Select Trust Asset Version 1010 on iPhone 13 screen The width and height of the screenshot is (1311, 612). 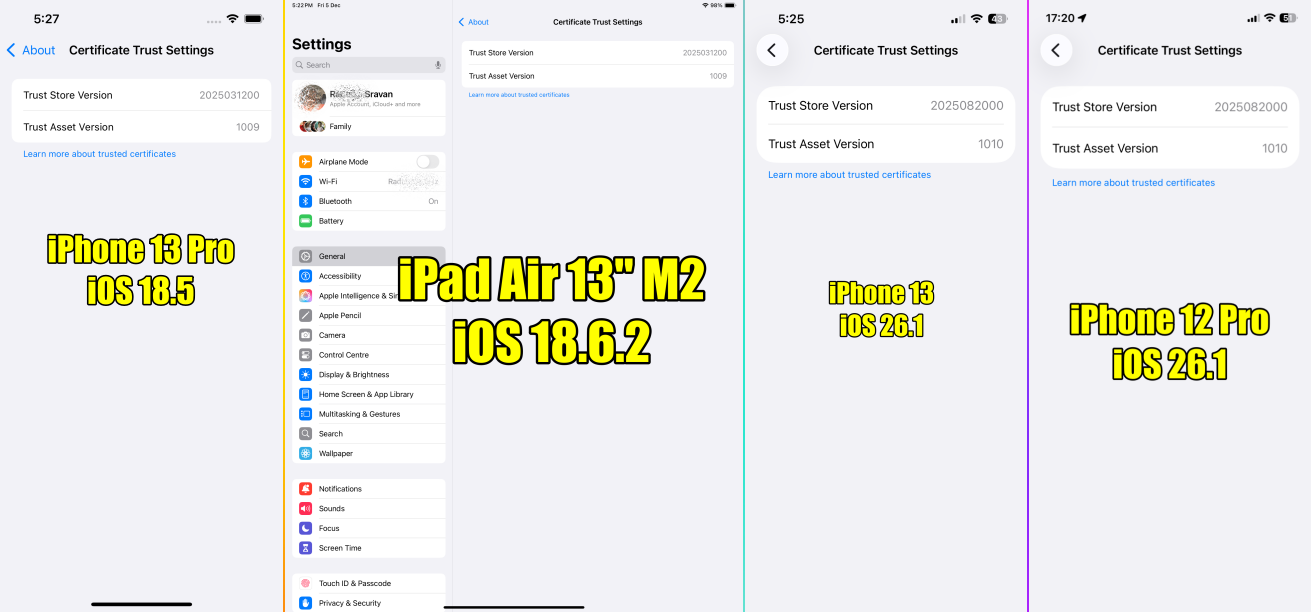[886, 144]
